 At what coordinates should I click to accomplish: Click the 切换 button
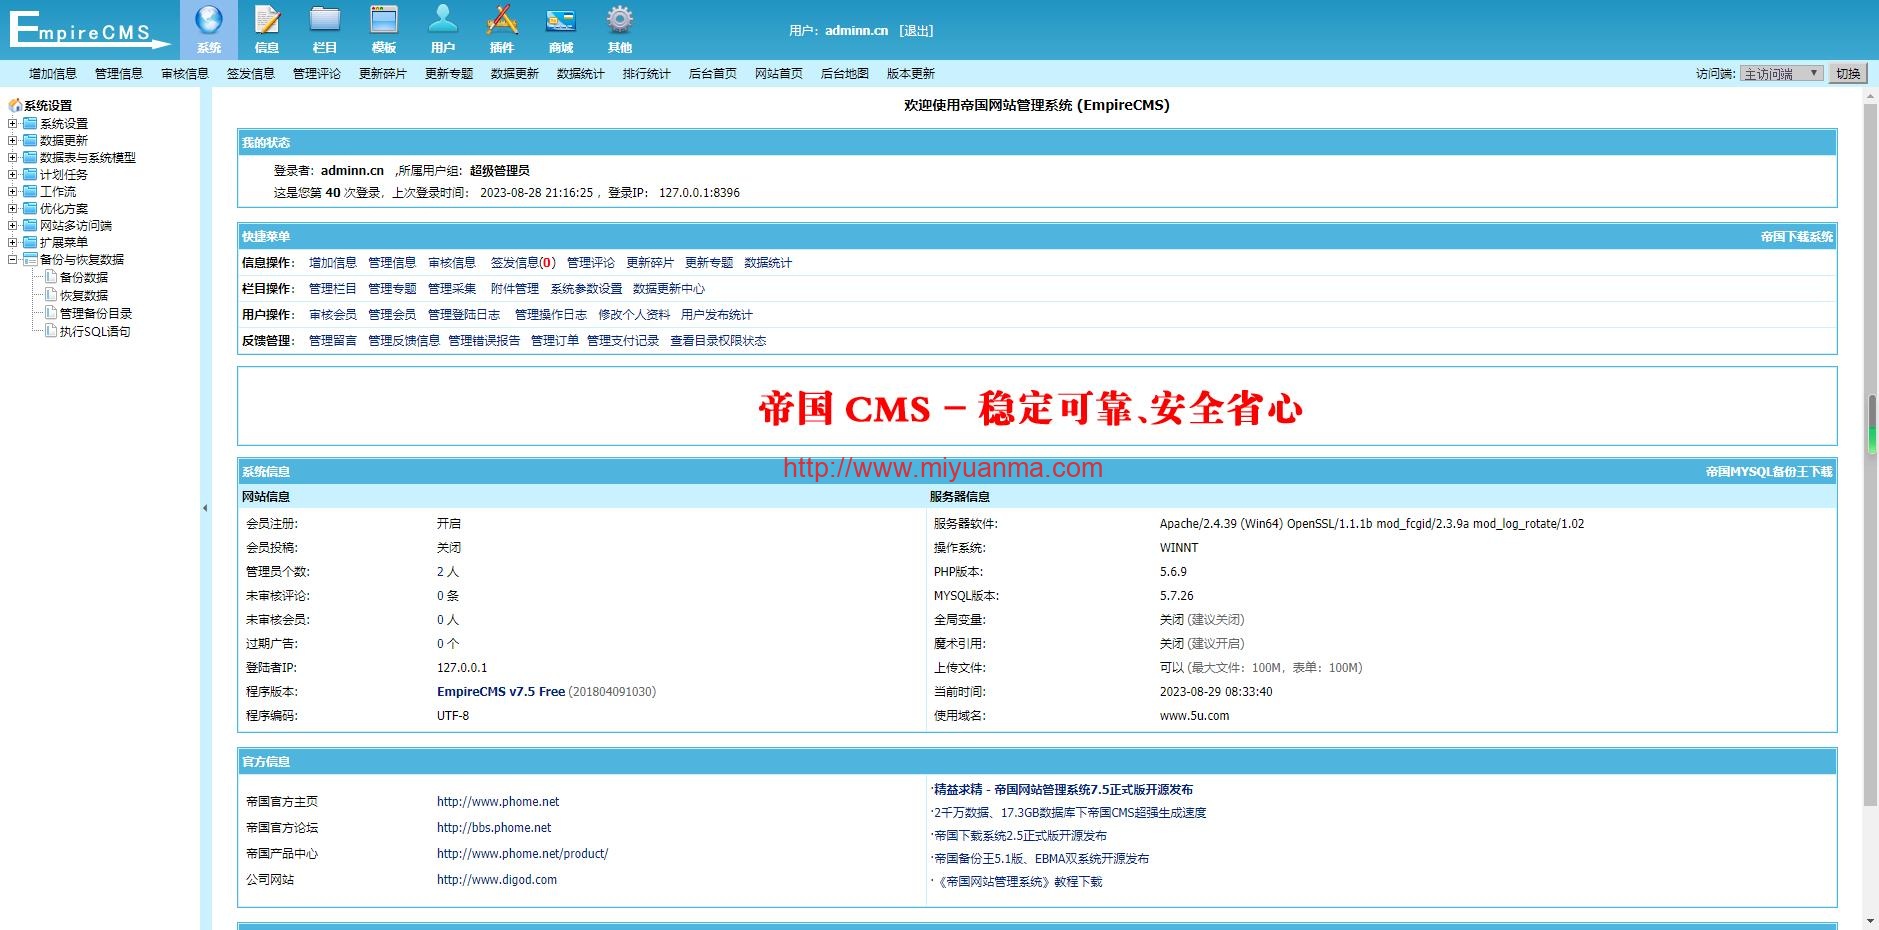1848,73
